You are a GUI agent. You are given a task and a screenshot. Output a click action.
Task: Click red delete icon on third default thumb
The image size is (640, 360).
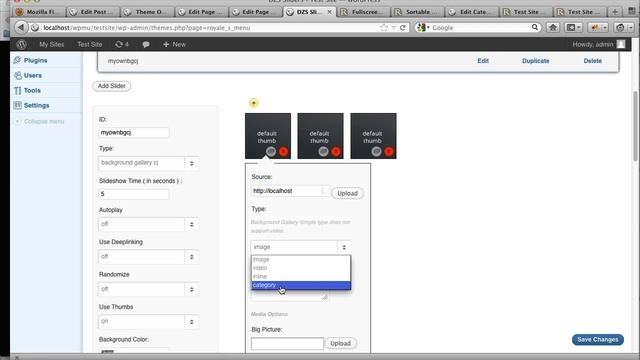(389, 151)
